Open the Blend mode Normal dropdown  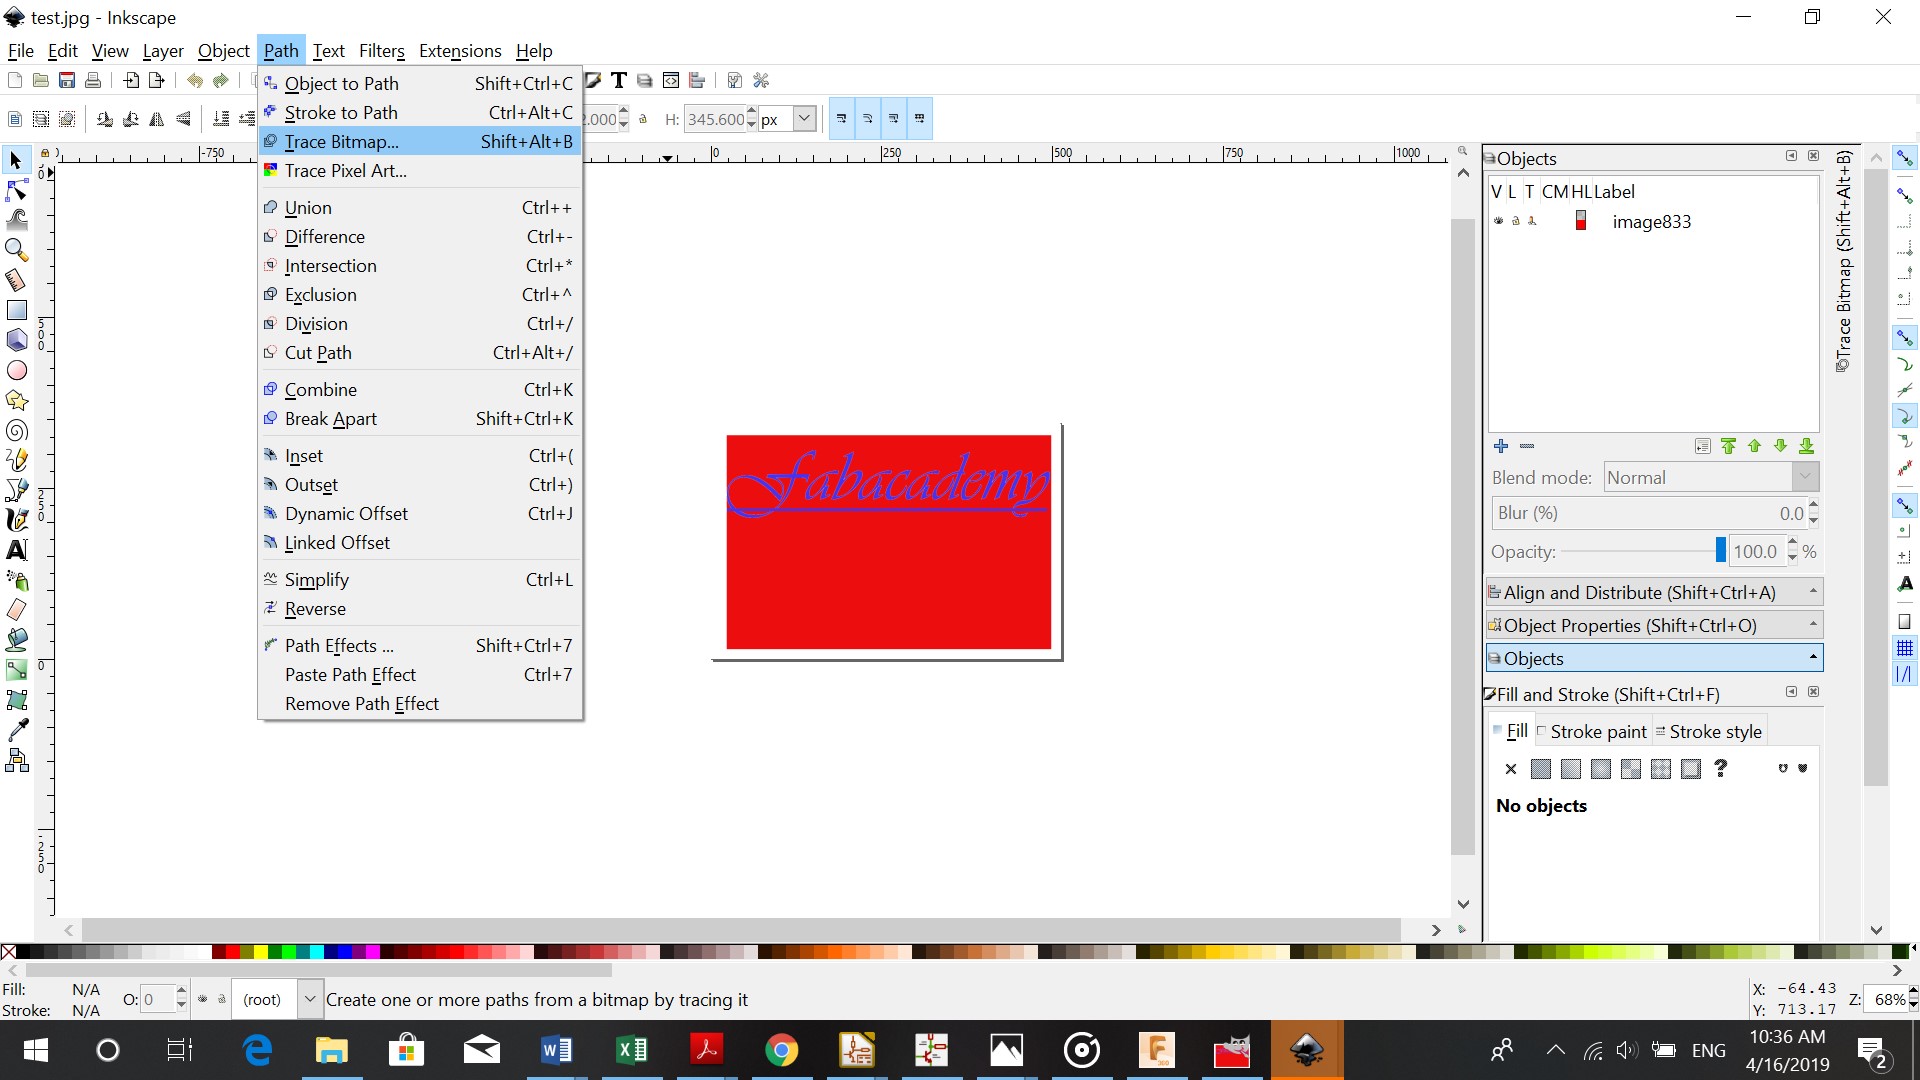point(1711,477)
